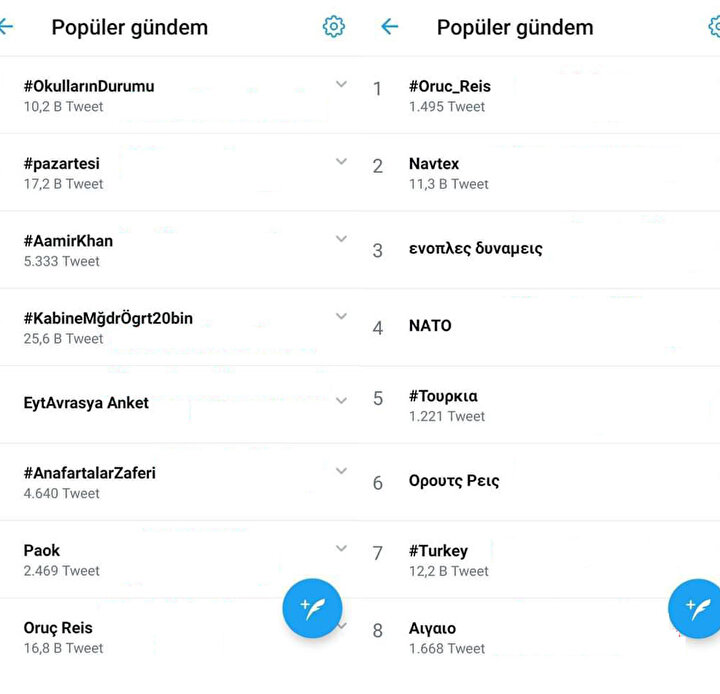Open chevron menu for #AnafartalarZaferi
The width and height of the screenshot is (720, 694).
tap(341, 471)
